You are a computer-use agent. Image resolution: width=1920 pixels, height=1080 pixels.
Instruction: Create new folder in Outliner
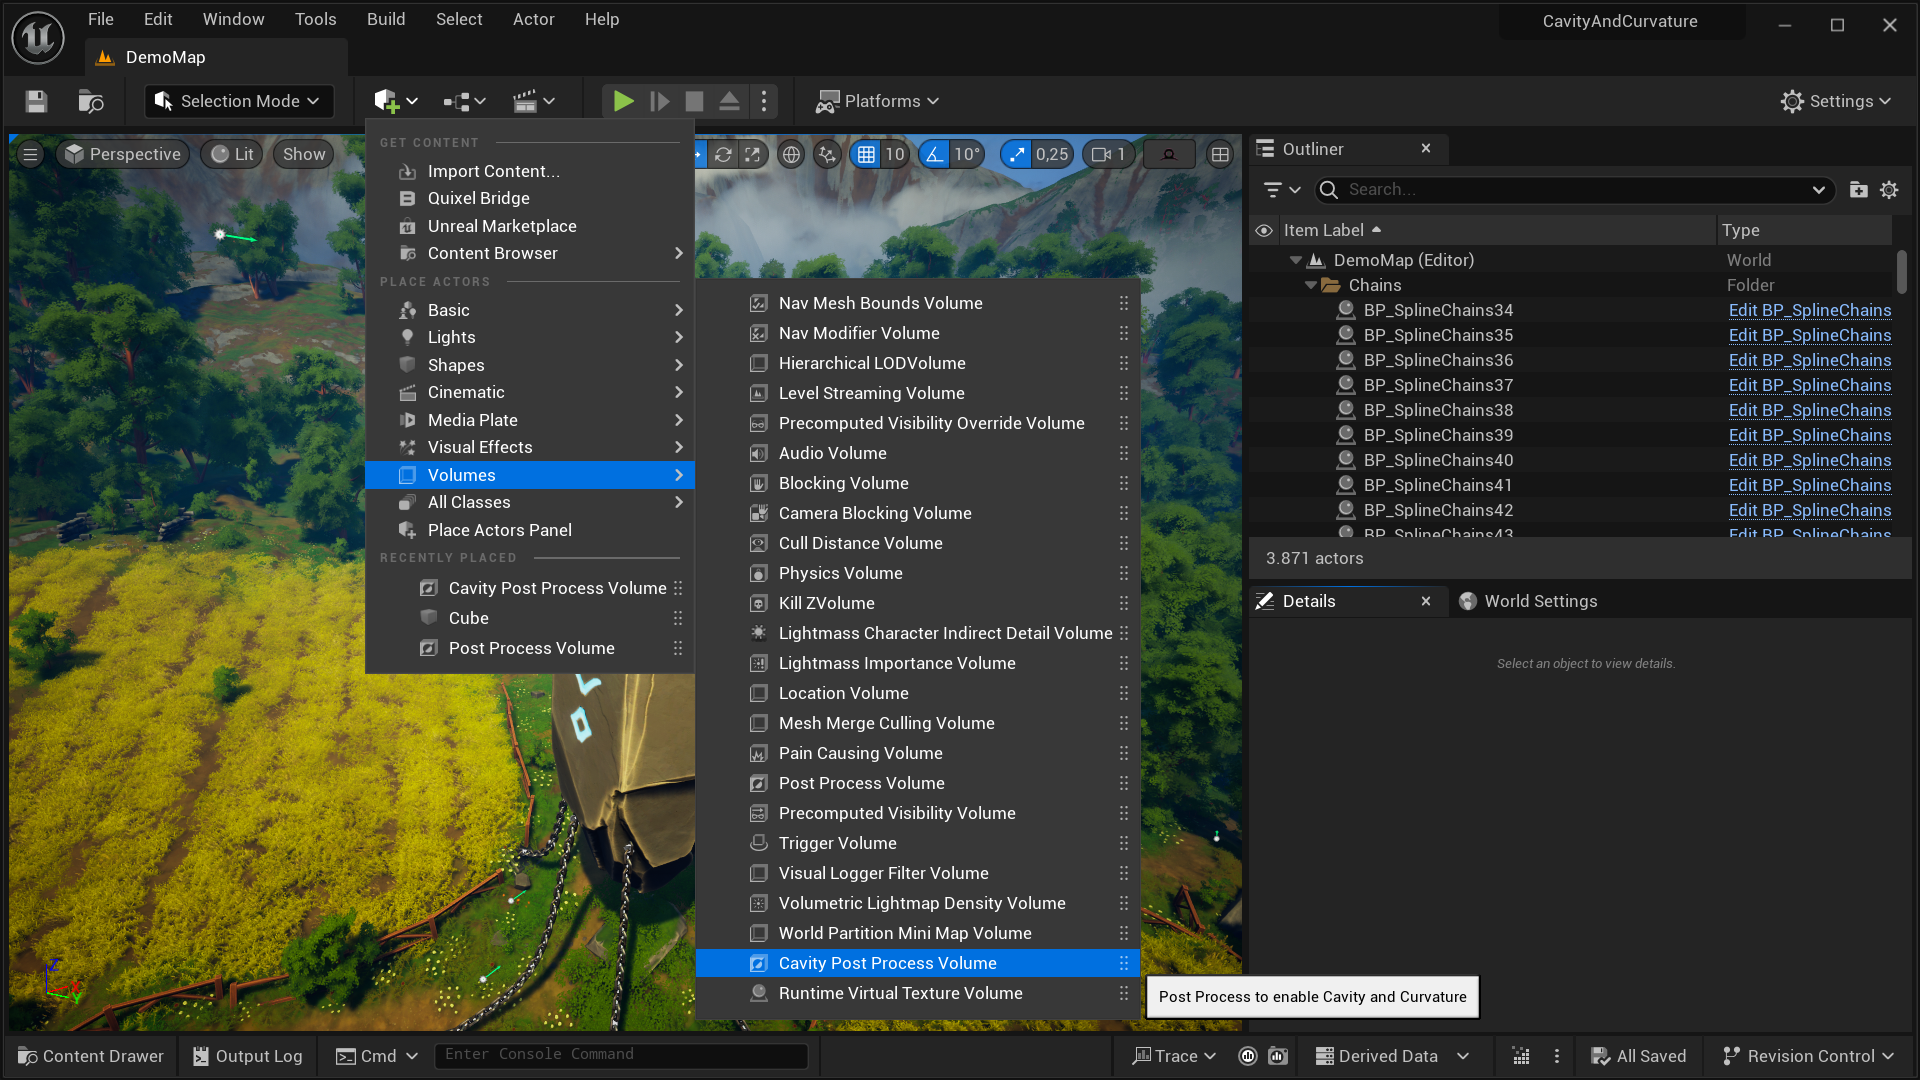tap(1858, 190)
